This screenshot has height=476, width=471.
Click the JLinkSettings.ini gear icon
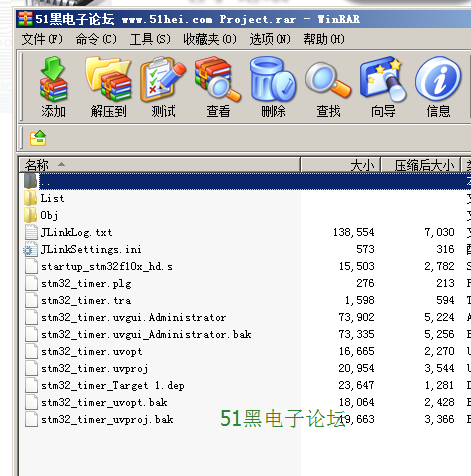click(30, 250)
